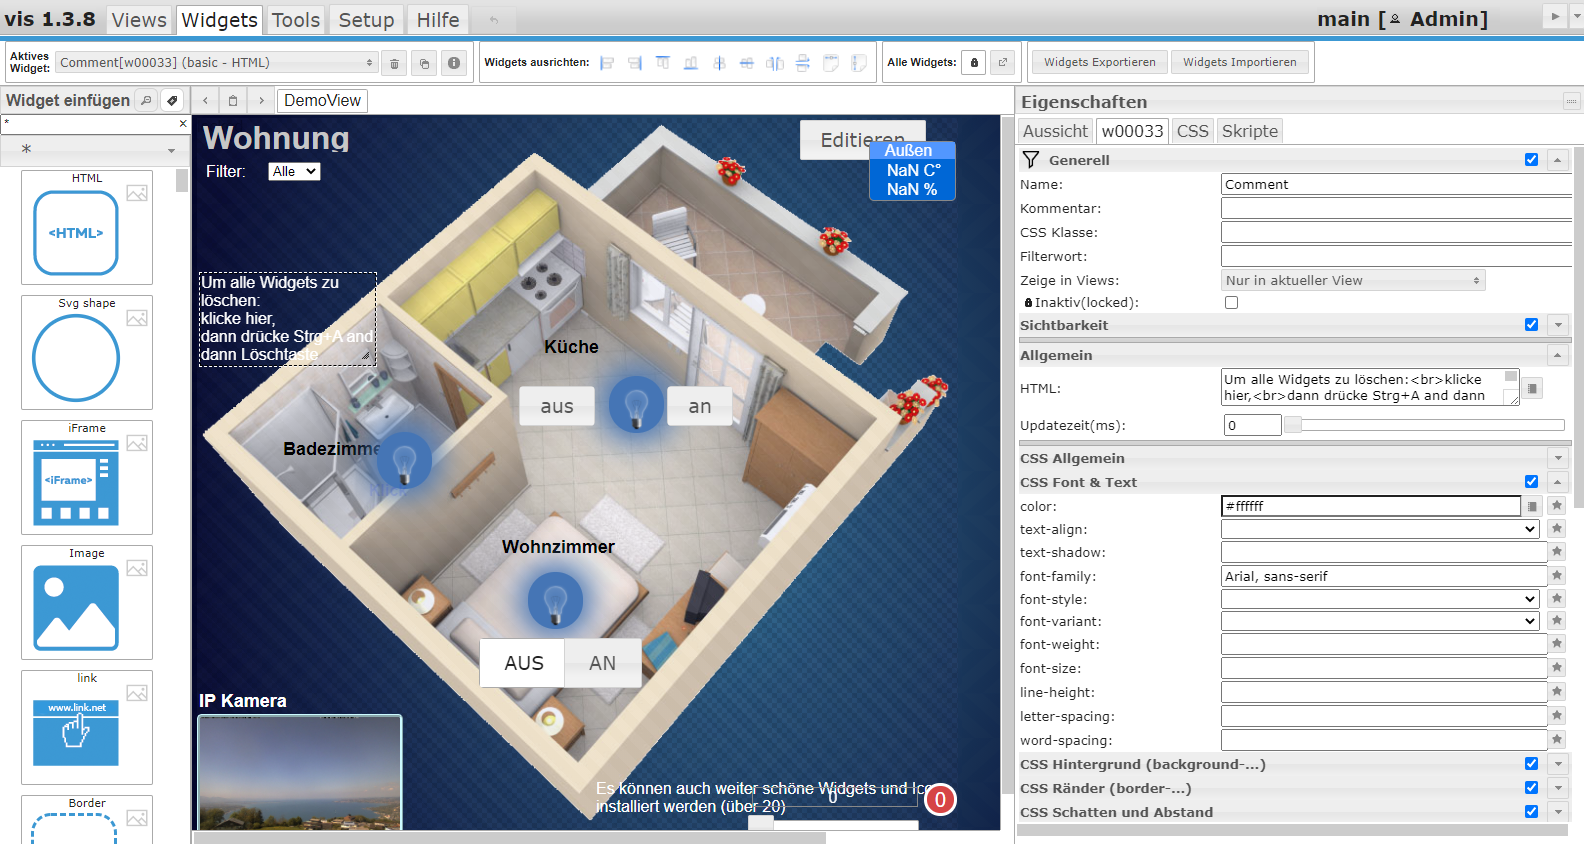Image resolution: width=1584 pixels, height=844 pixels.
Task: Lock all widgets with the padlock icon
Action: coord(974,63)
